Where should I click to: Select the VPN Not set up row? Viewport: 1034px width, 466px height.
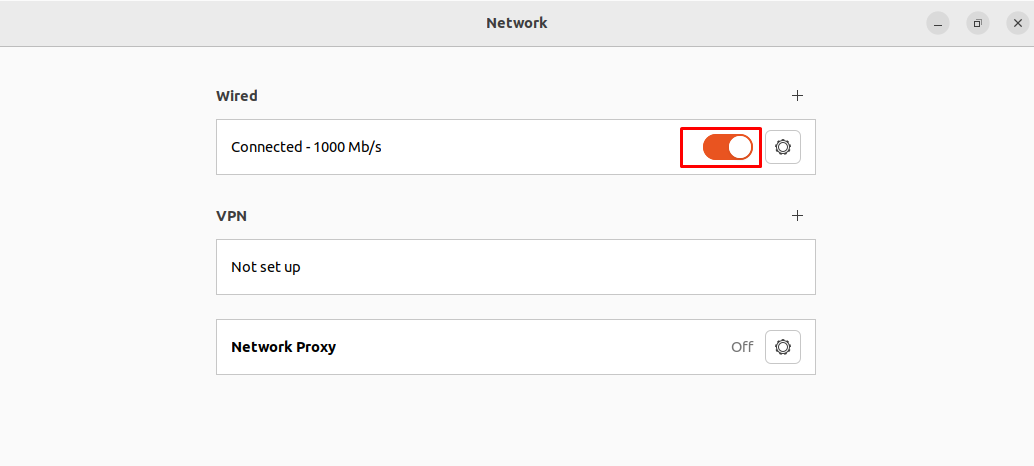point(516,267)
